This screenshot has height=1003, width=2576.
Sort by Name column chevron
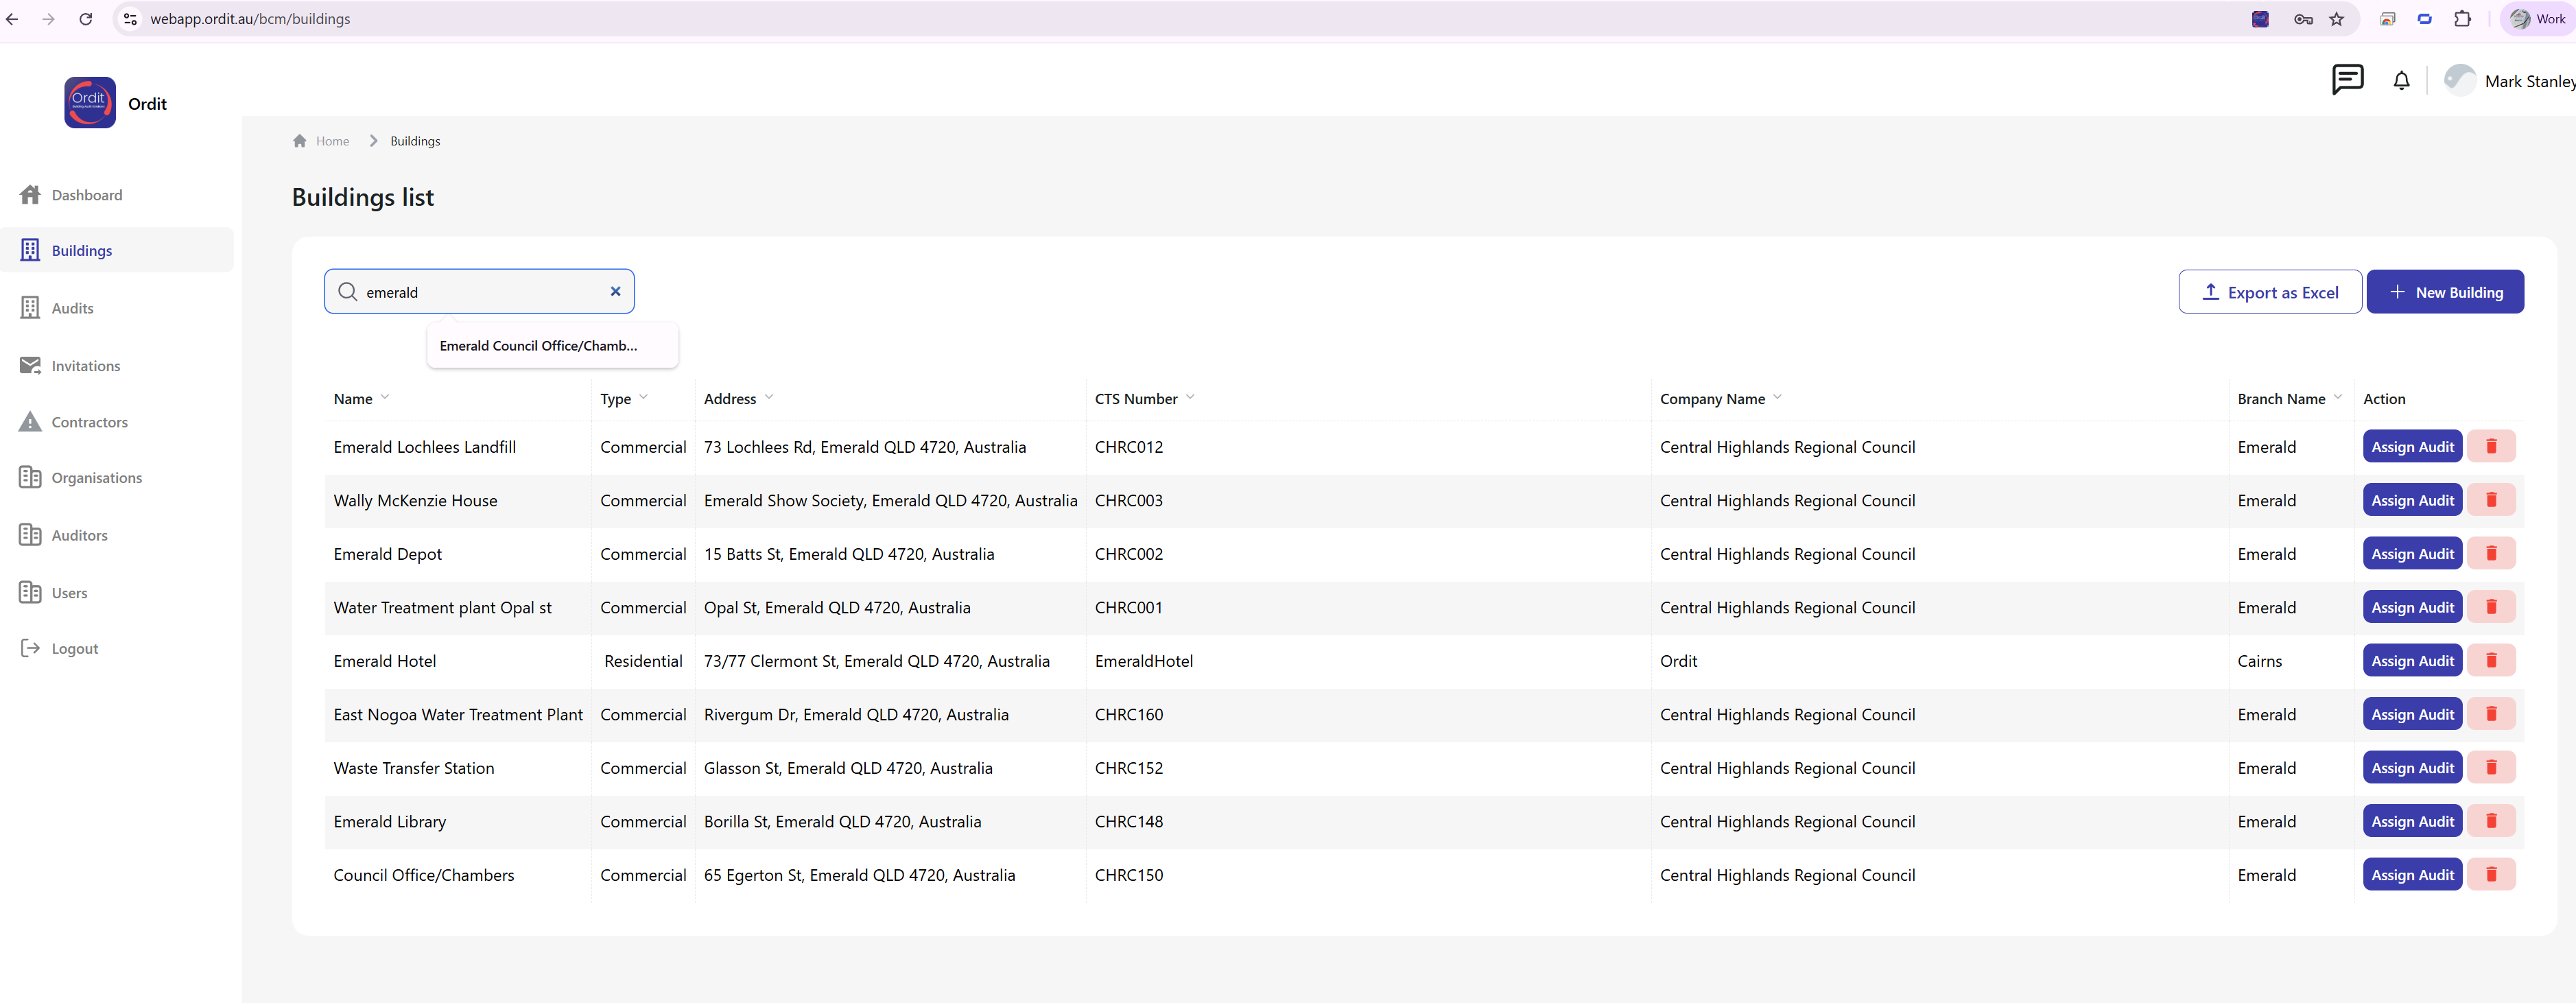pos(385,397)
